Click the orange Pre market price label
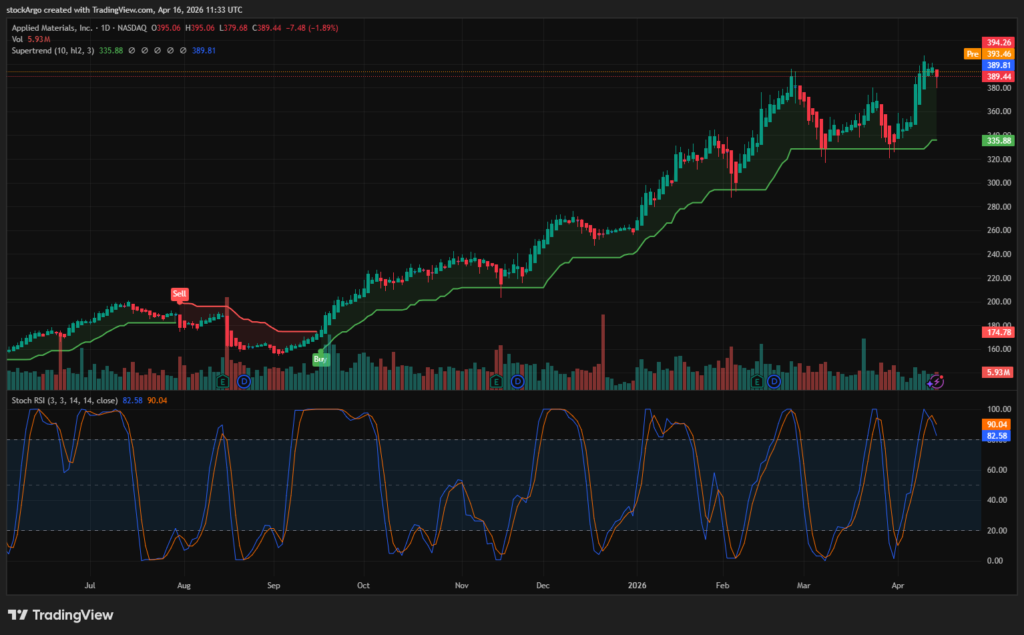Image resolution: width=1024 pixels, height=635 pixels. [971, 53]
